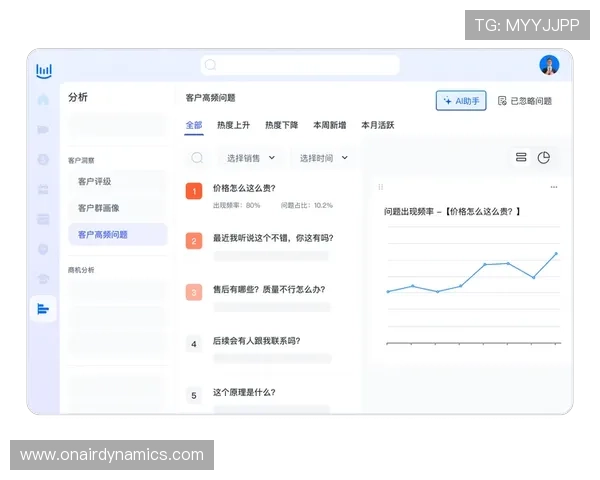Click the magnifier icon in the top search bar
The image size is (600, 480).
[x=210, y=65]
